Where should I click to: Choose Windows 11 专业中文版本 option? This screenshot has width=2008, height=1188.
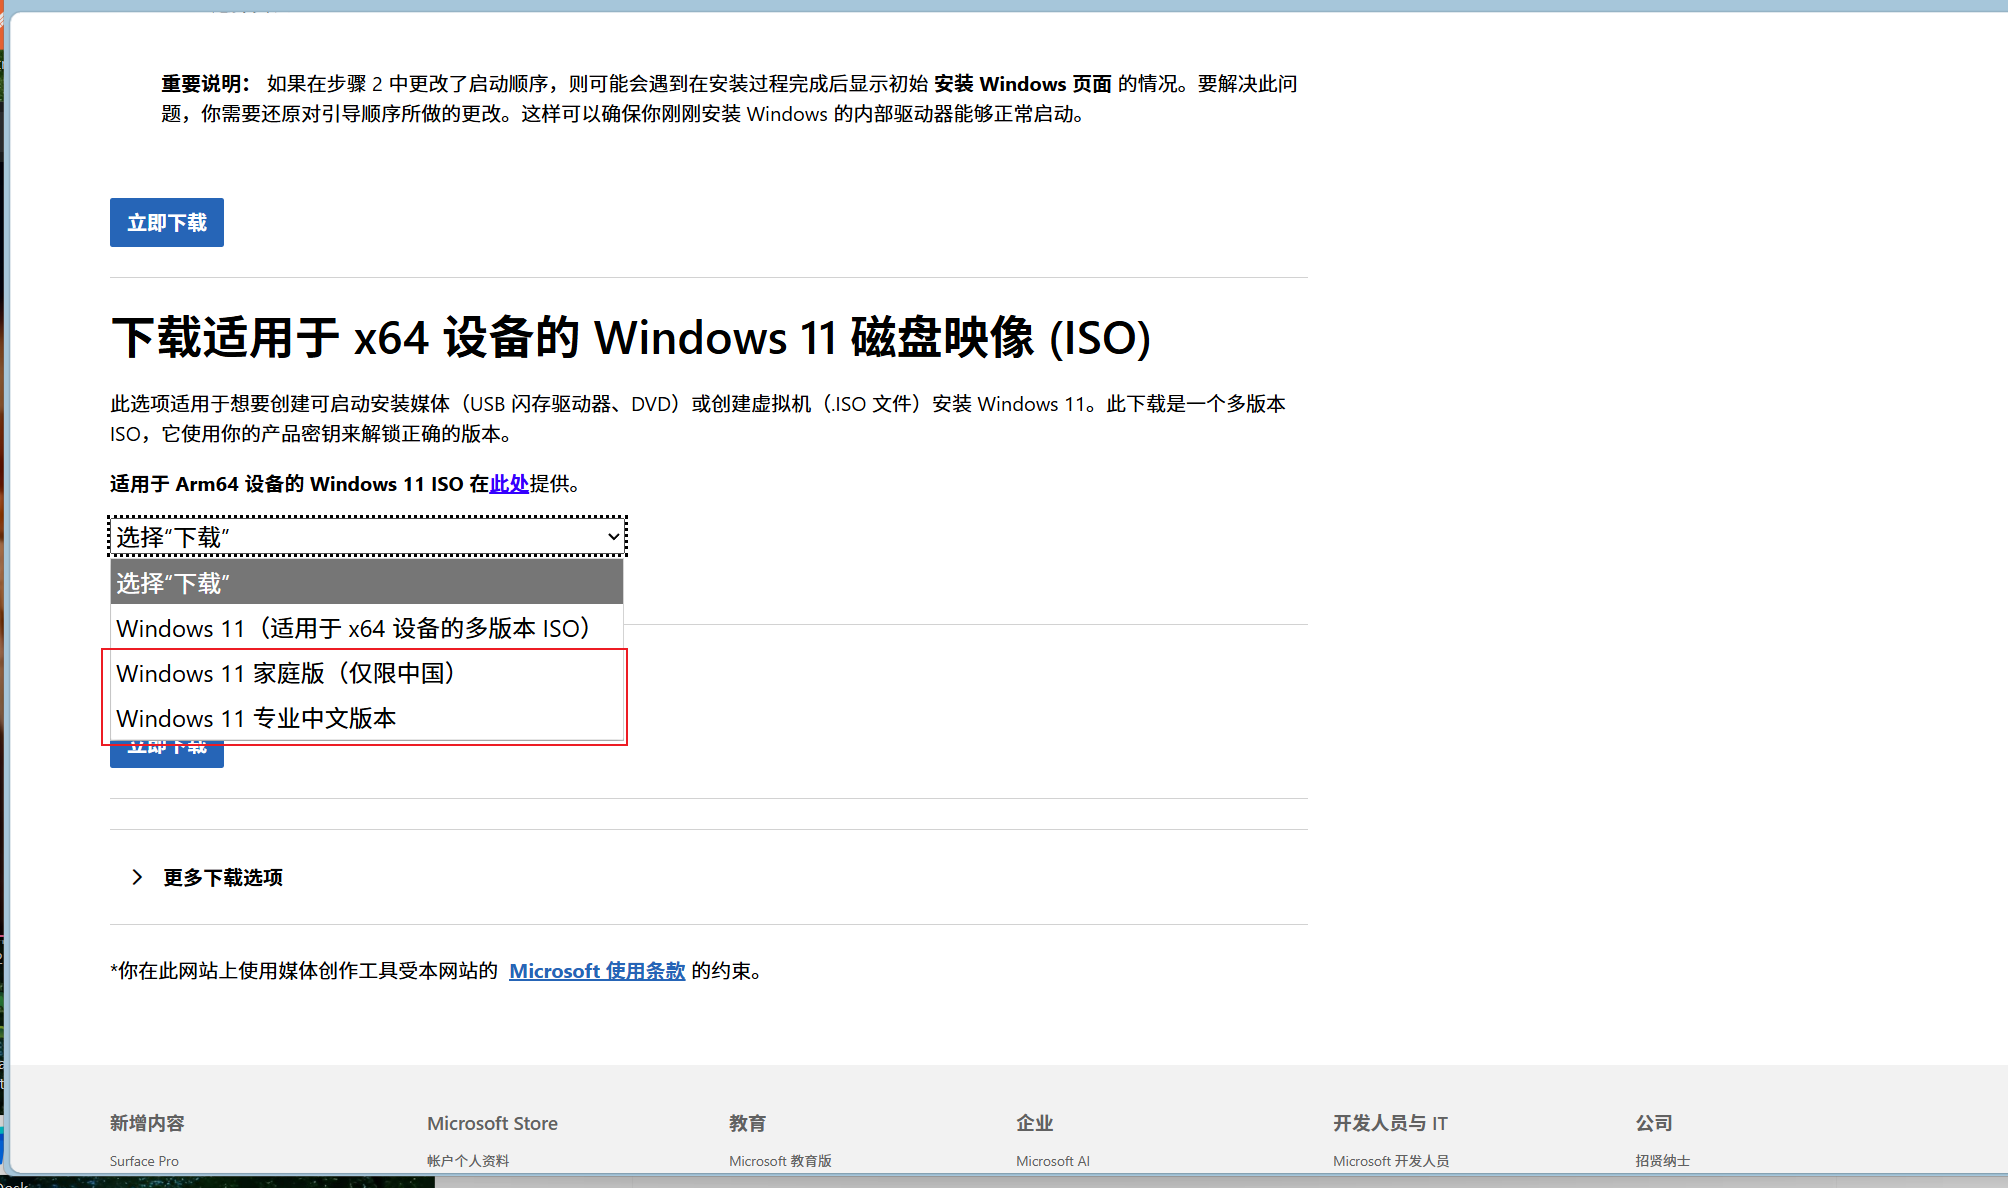(x=367, y=718)
